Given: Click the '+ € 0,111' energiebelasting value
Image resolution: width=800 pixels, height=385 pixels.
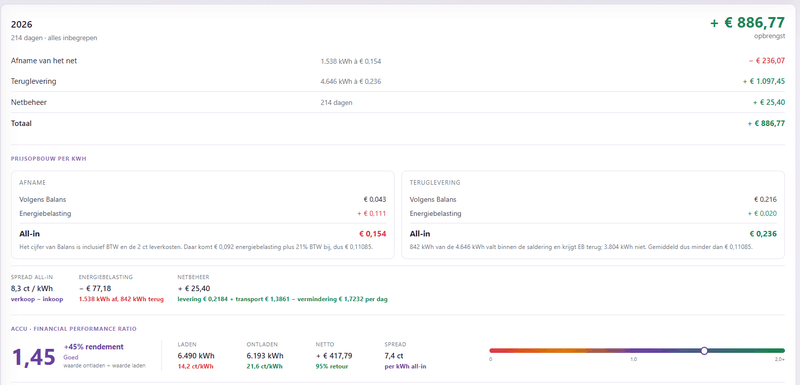Looking at the screenshot, I should [371, 214].
